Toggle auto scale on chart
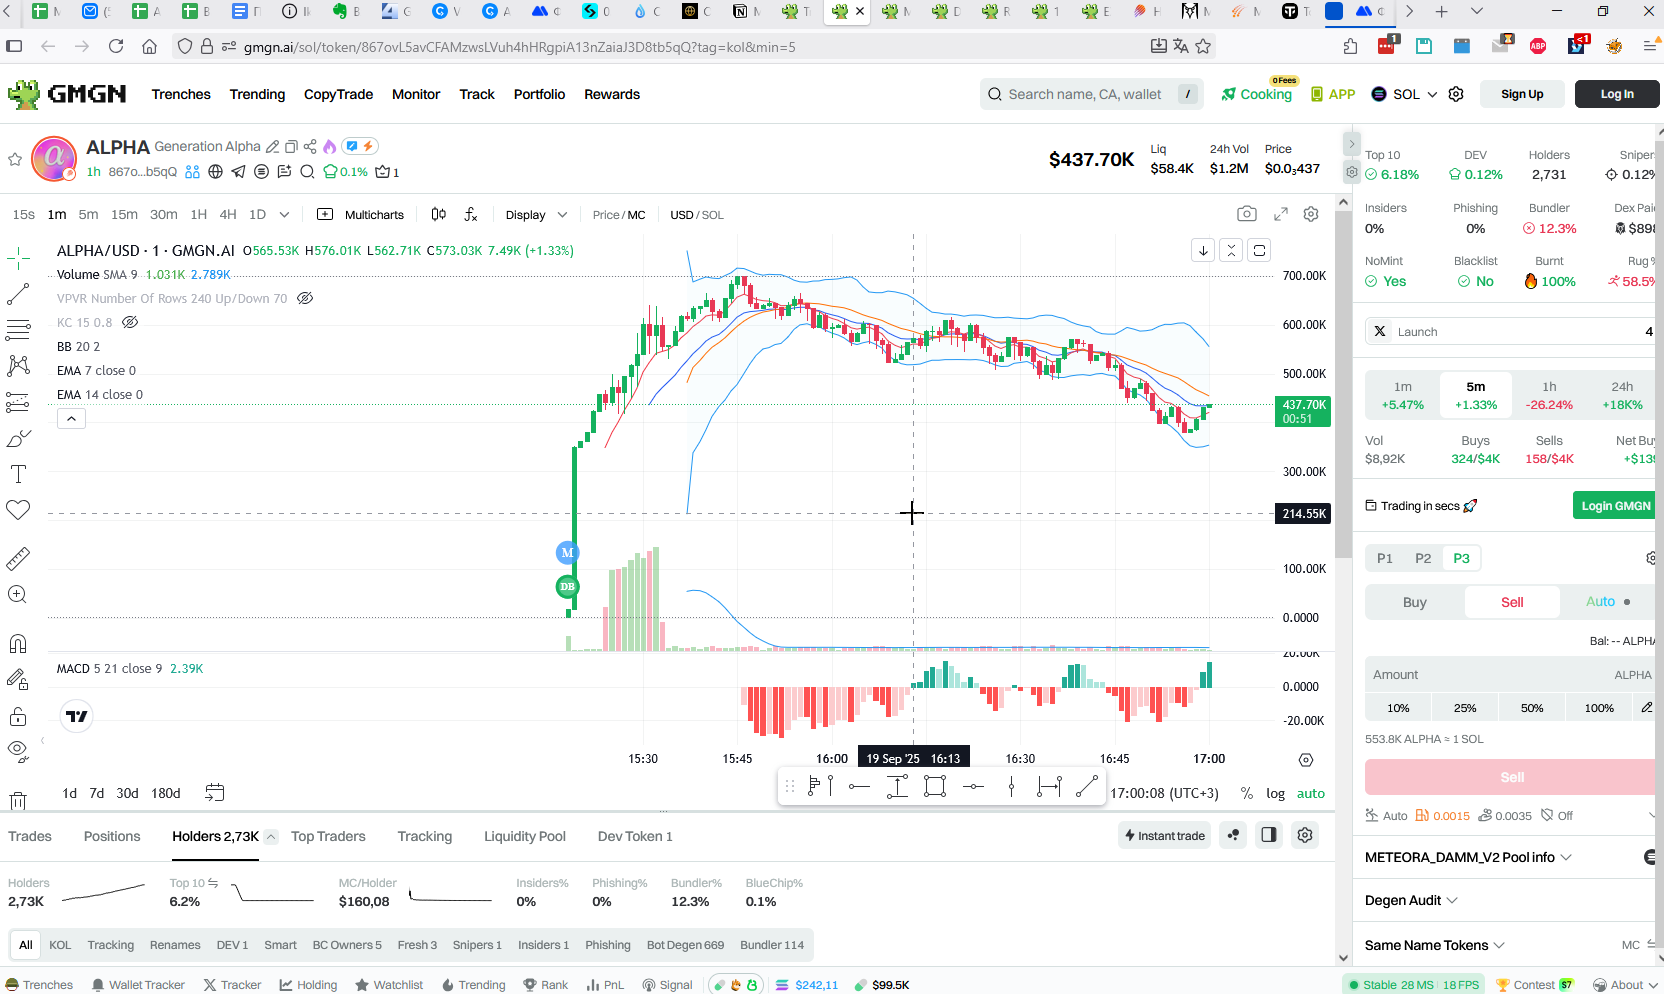Viewport: 1664px width, 994px height. click(1311, 793)
